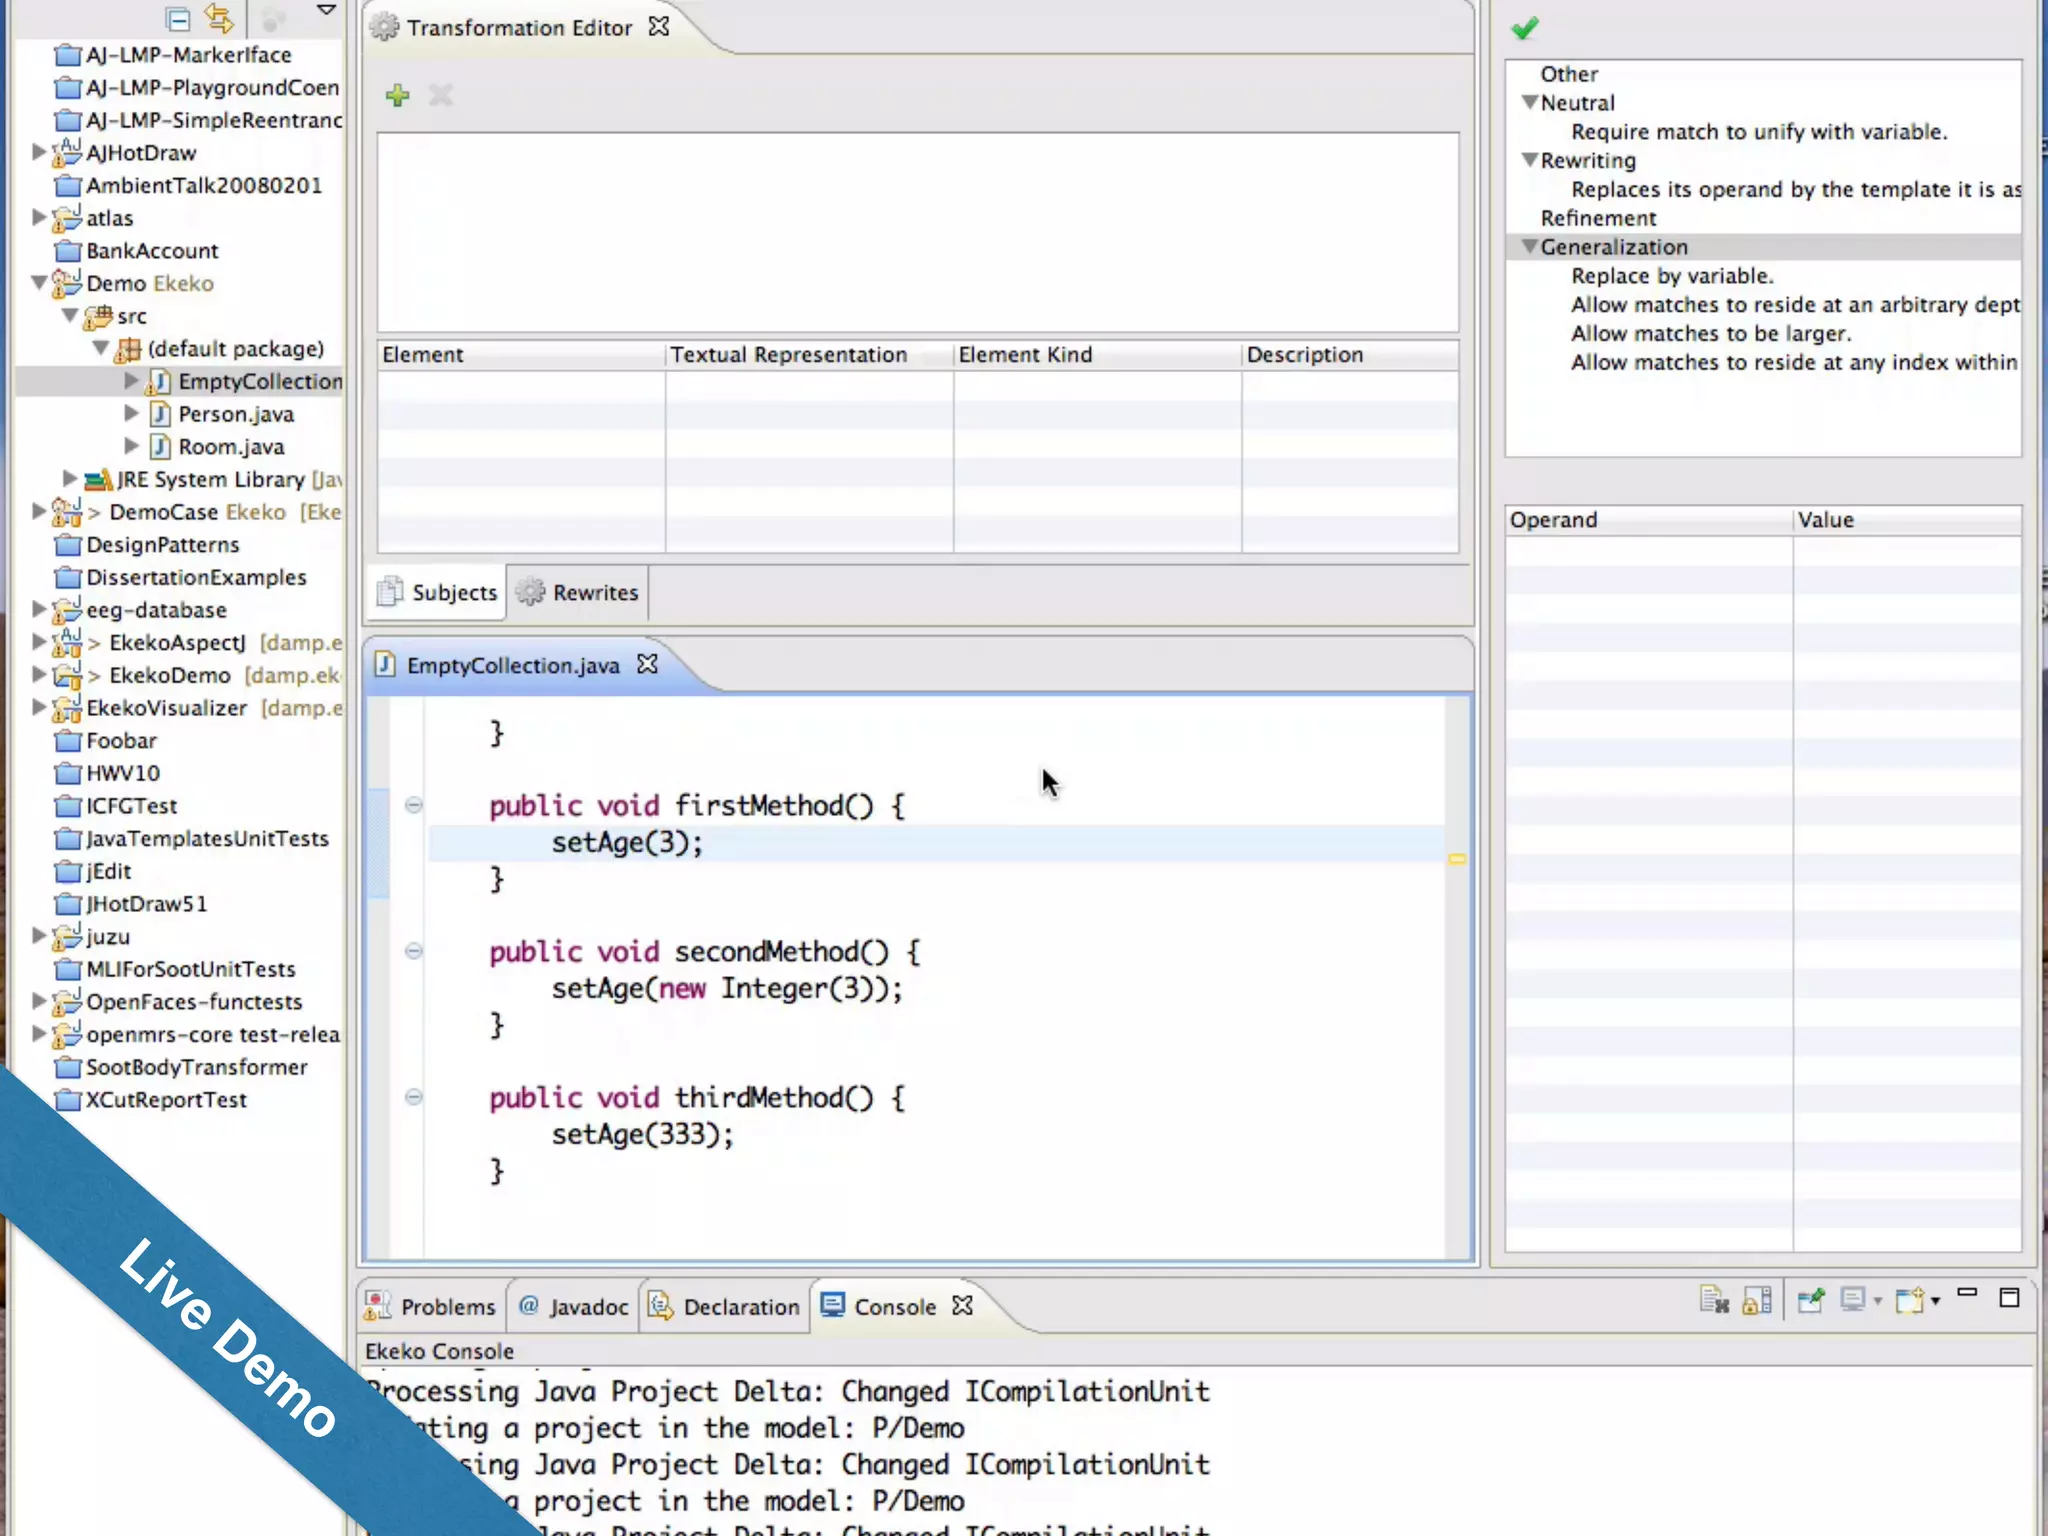Close the EmptyCollection.java editor tab

[648, 664]
